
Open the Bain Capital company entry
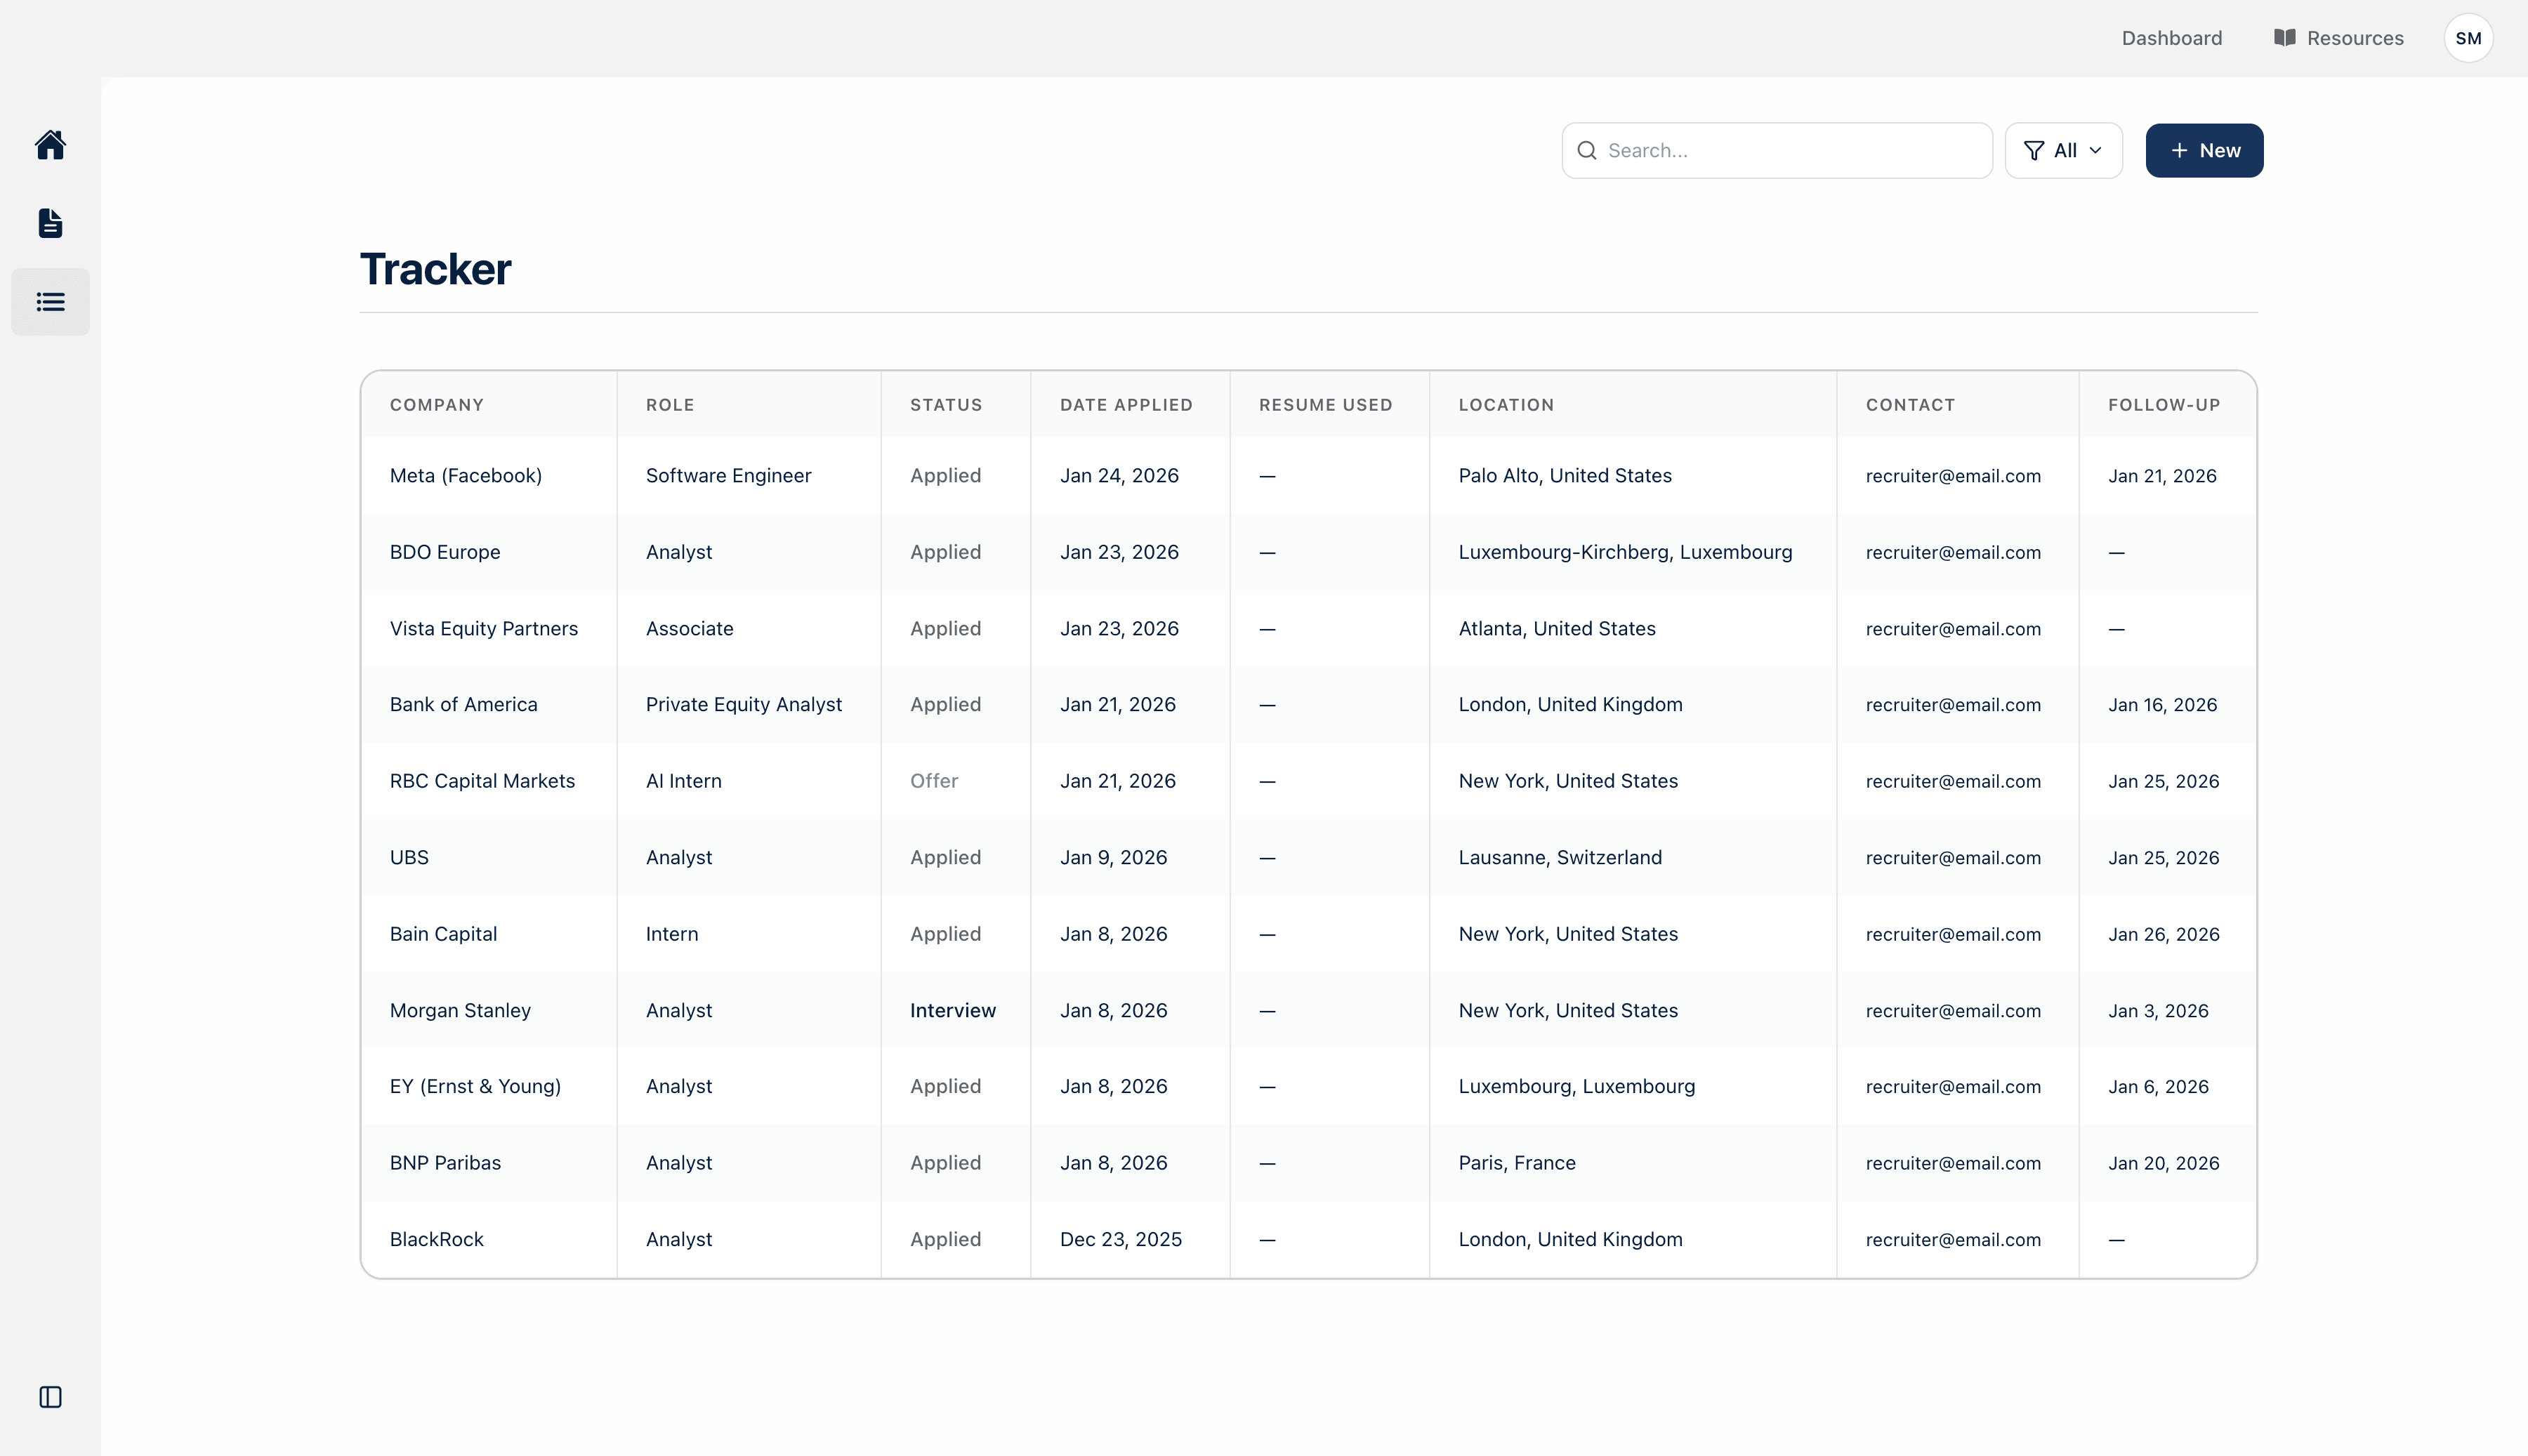[443, 934]
